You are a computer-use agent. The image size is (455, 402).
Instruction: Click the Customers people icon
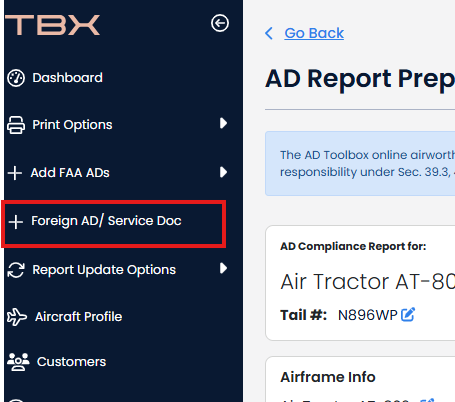click(18, 362)
